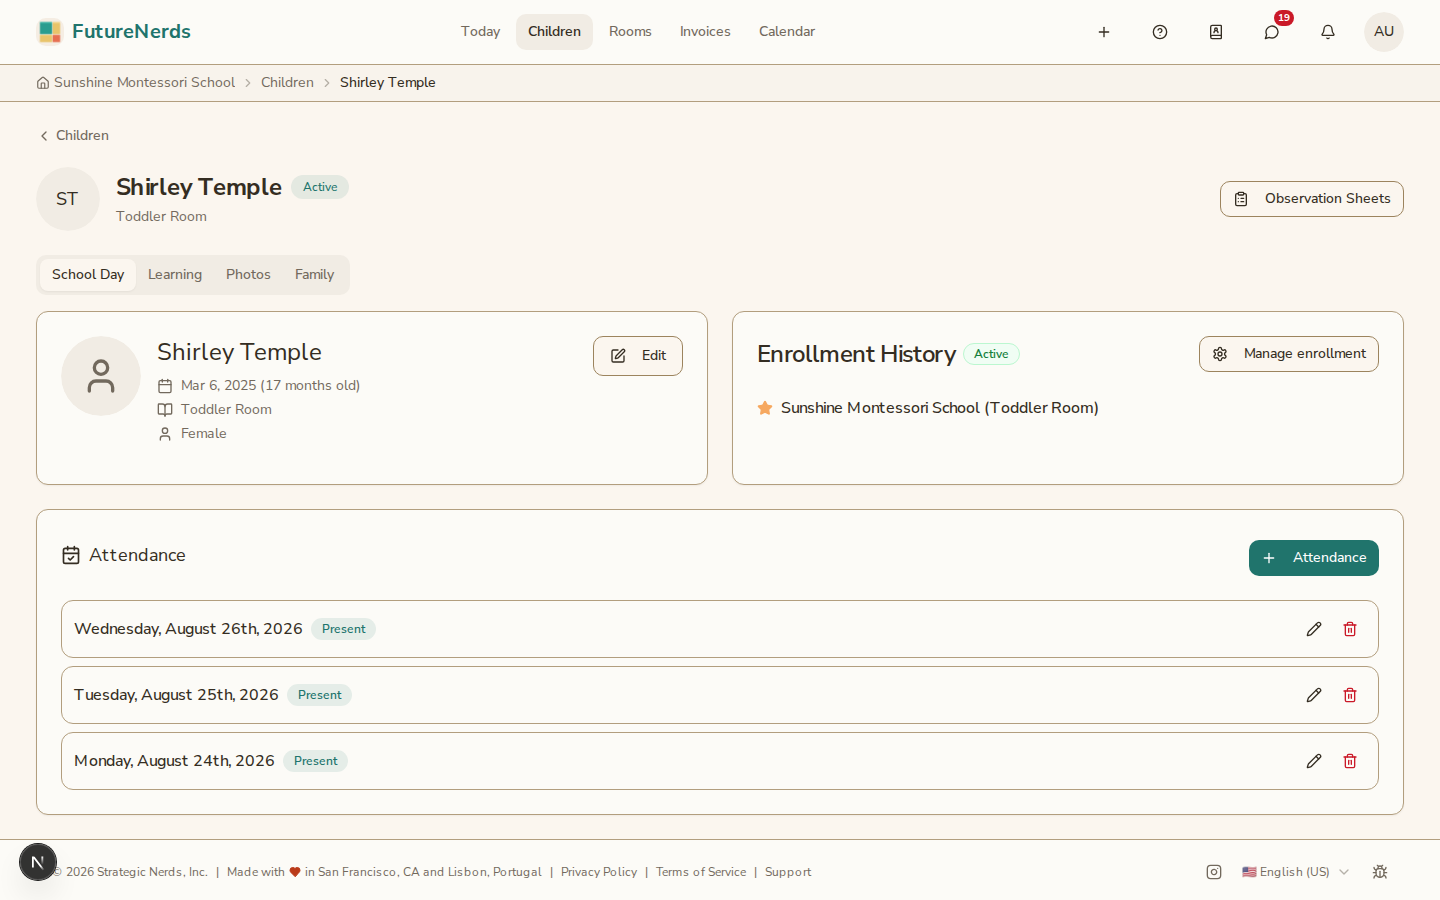Open the Privacy Policy link

tap(599, 872)
